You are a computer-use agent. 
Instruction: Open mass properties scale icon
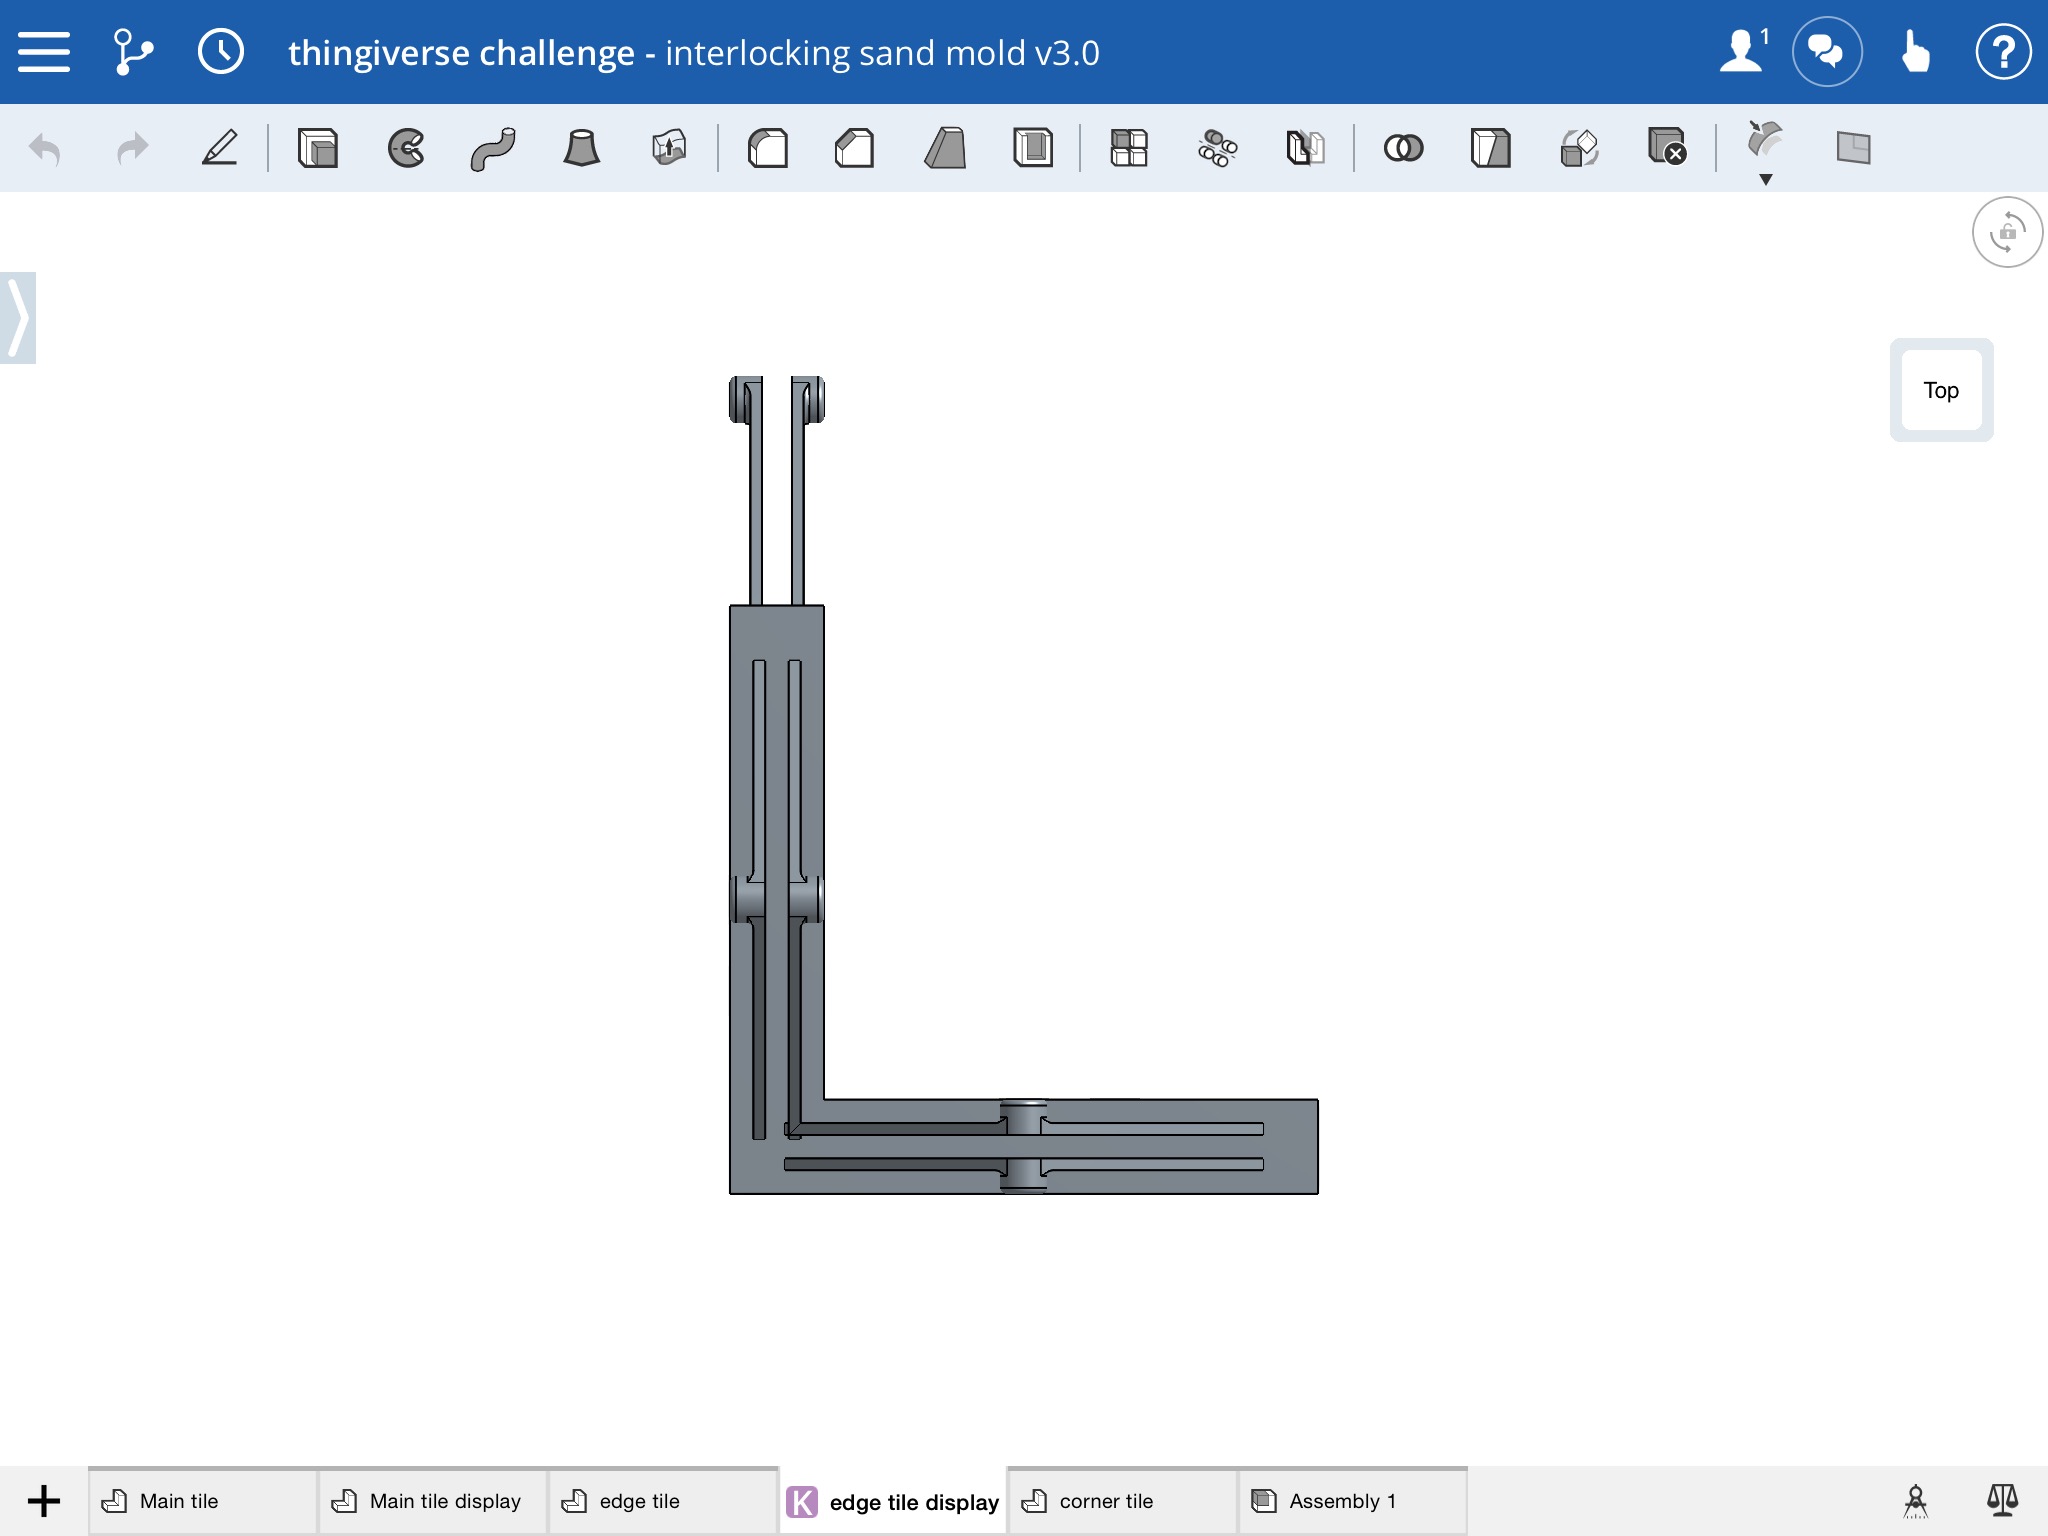[2002, 1501]
